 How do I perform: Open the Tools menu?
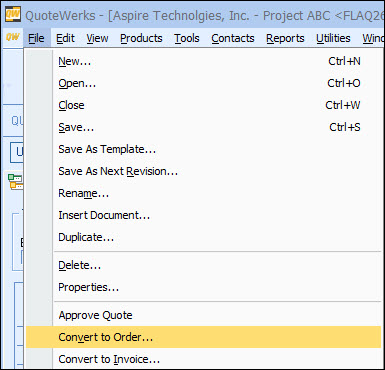[187, 38]
